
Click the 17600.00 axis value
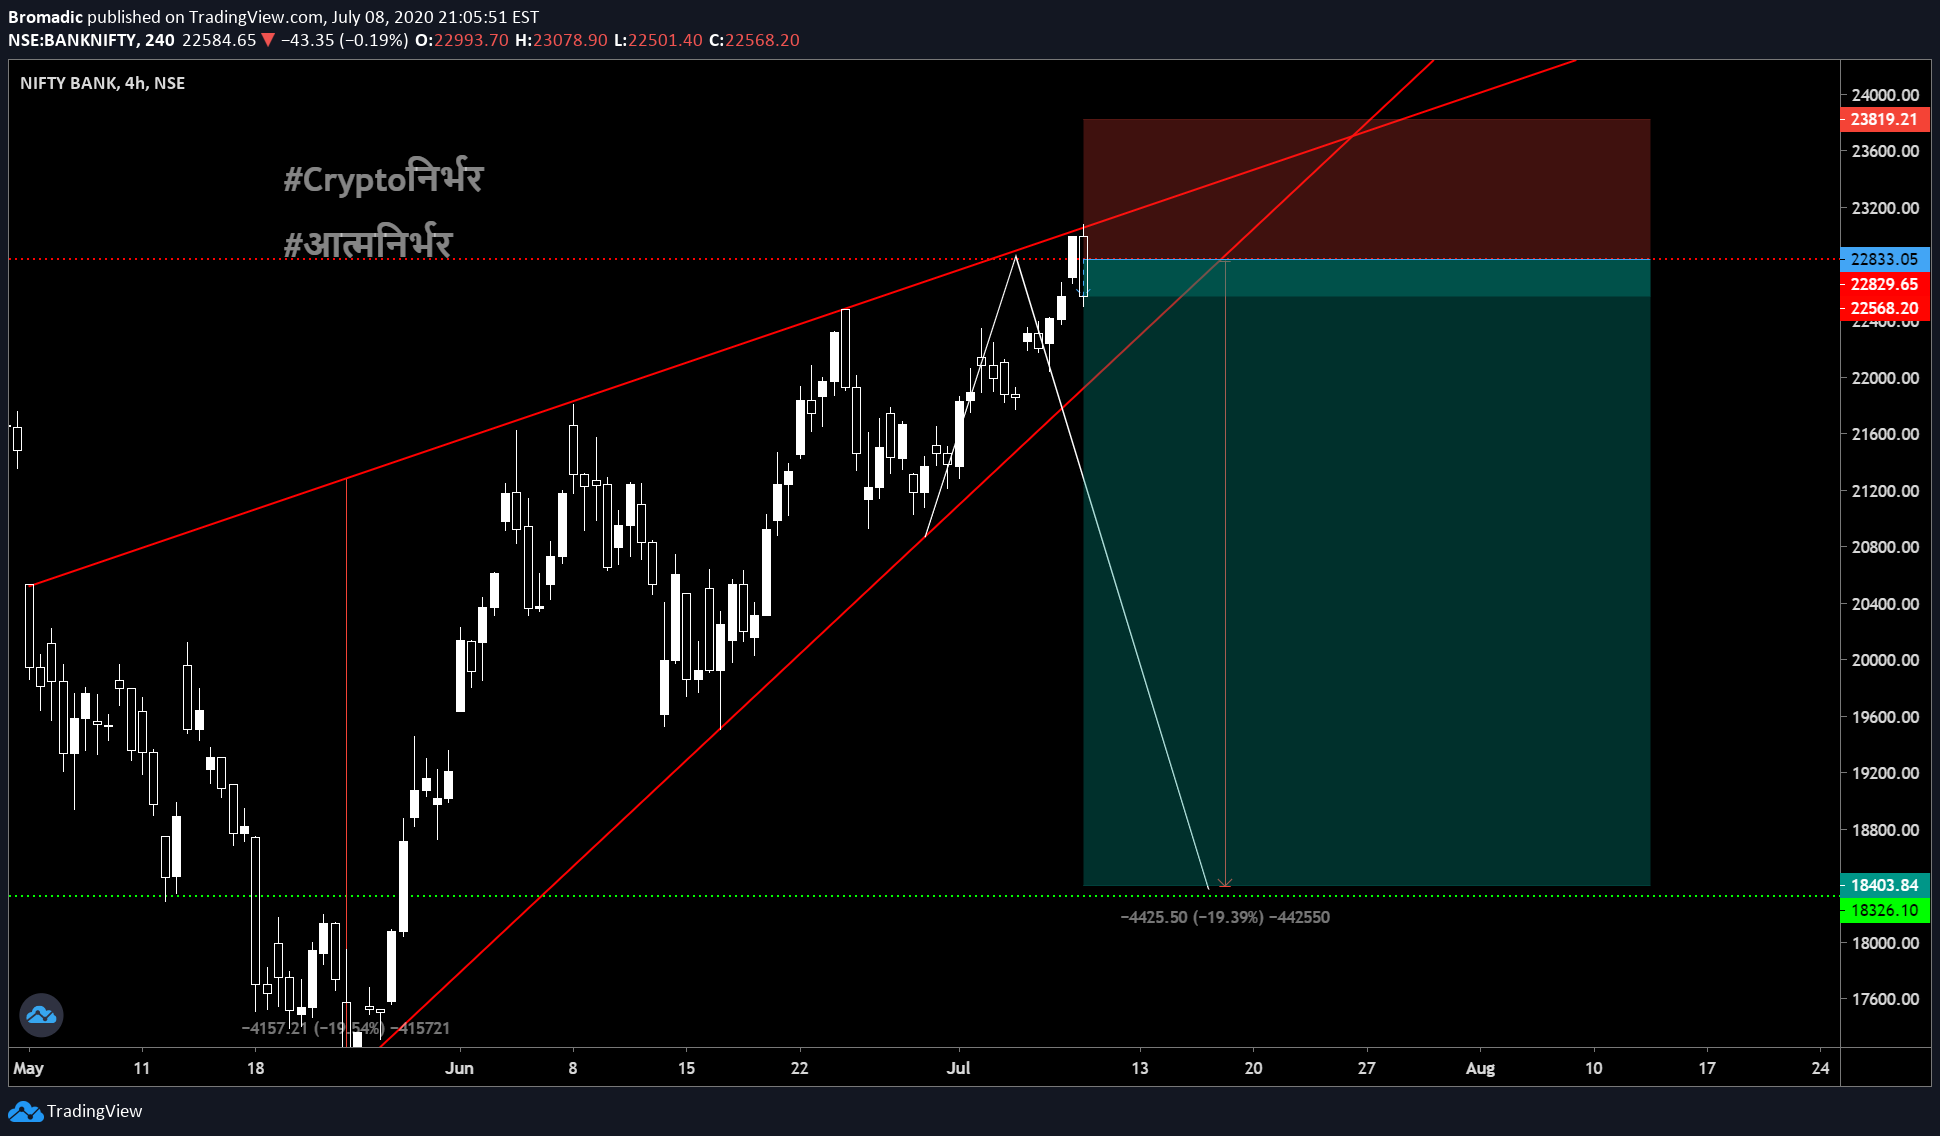click(1885, 999)
